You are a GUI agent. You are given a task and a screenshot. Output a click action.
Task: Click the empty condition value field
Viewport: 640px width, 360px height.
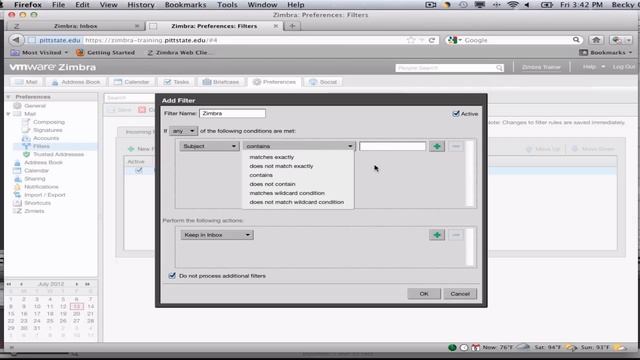pyautogui.click(x=392, y=146)
